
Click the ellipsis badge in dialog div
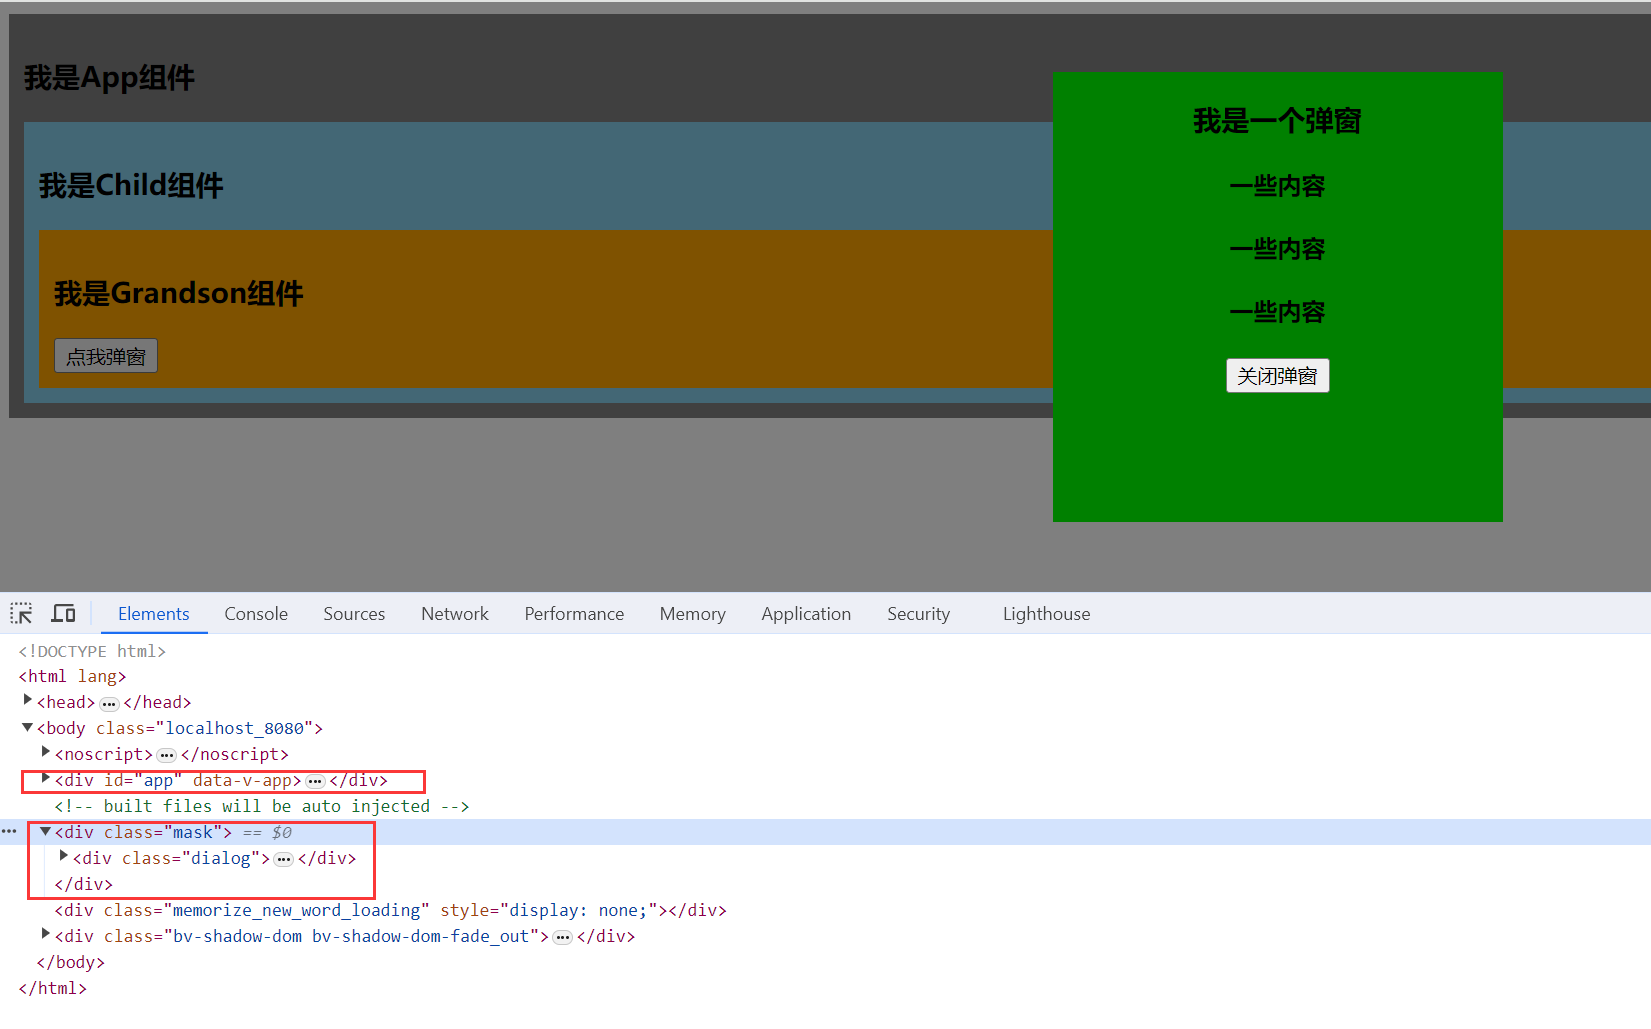tap(284, 860)
